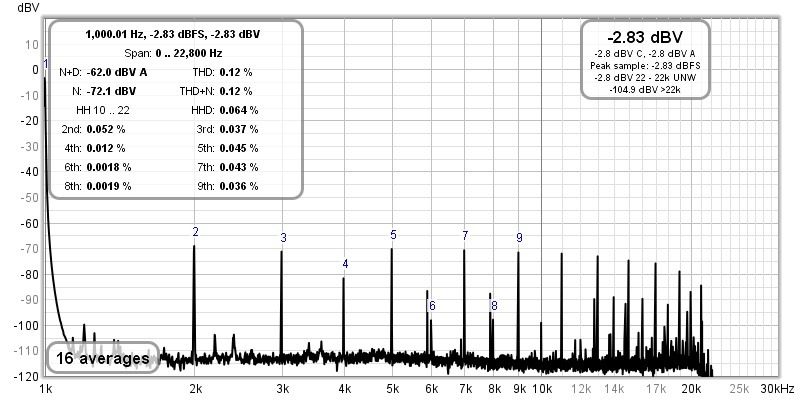Screen dimensions: 800x400
Task: Click the N: -72.1 dBV noise value
Action: [111, 91]
